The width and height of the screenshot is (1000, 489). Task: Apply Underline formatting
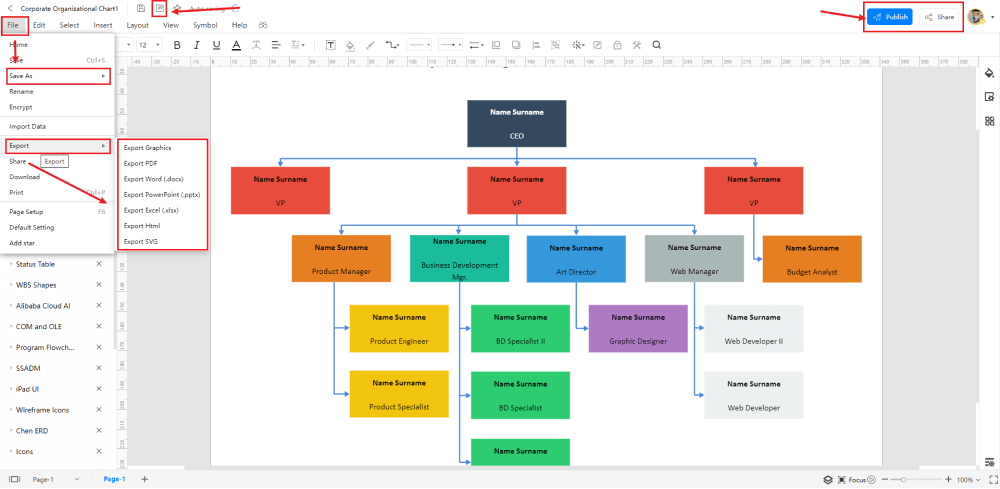point(216,45)
